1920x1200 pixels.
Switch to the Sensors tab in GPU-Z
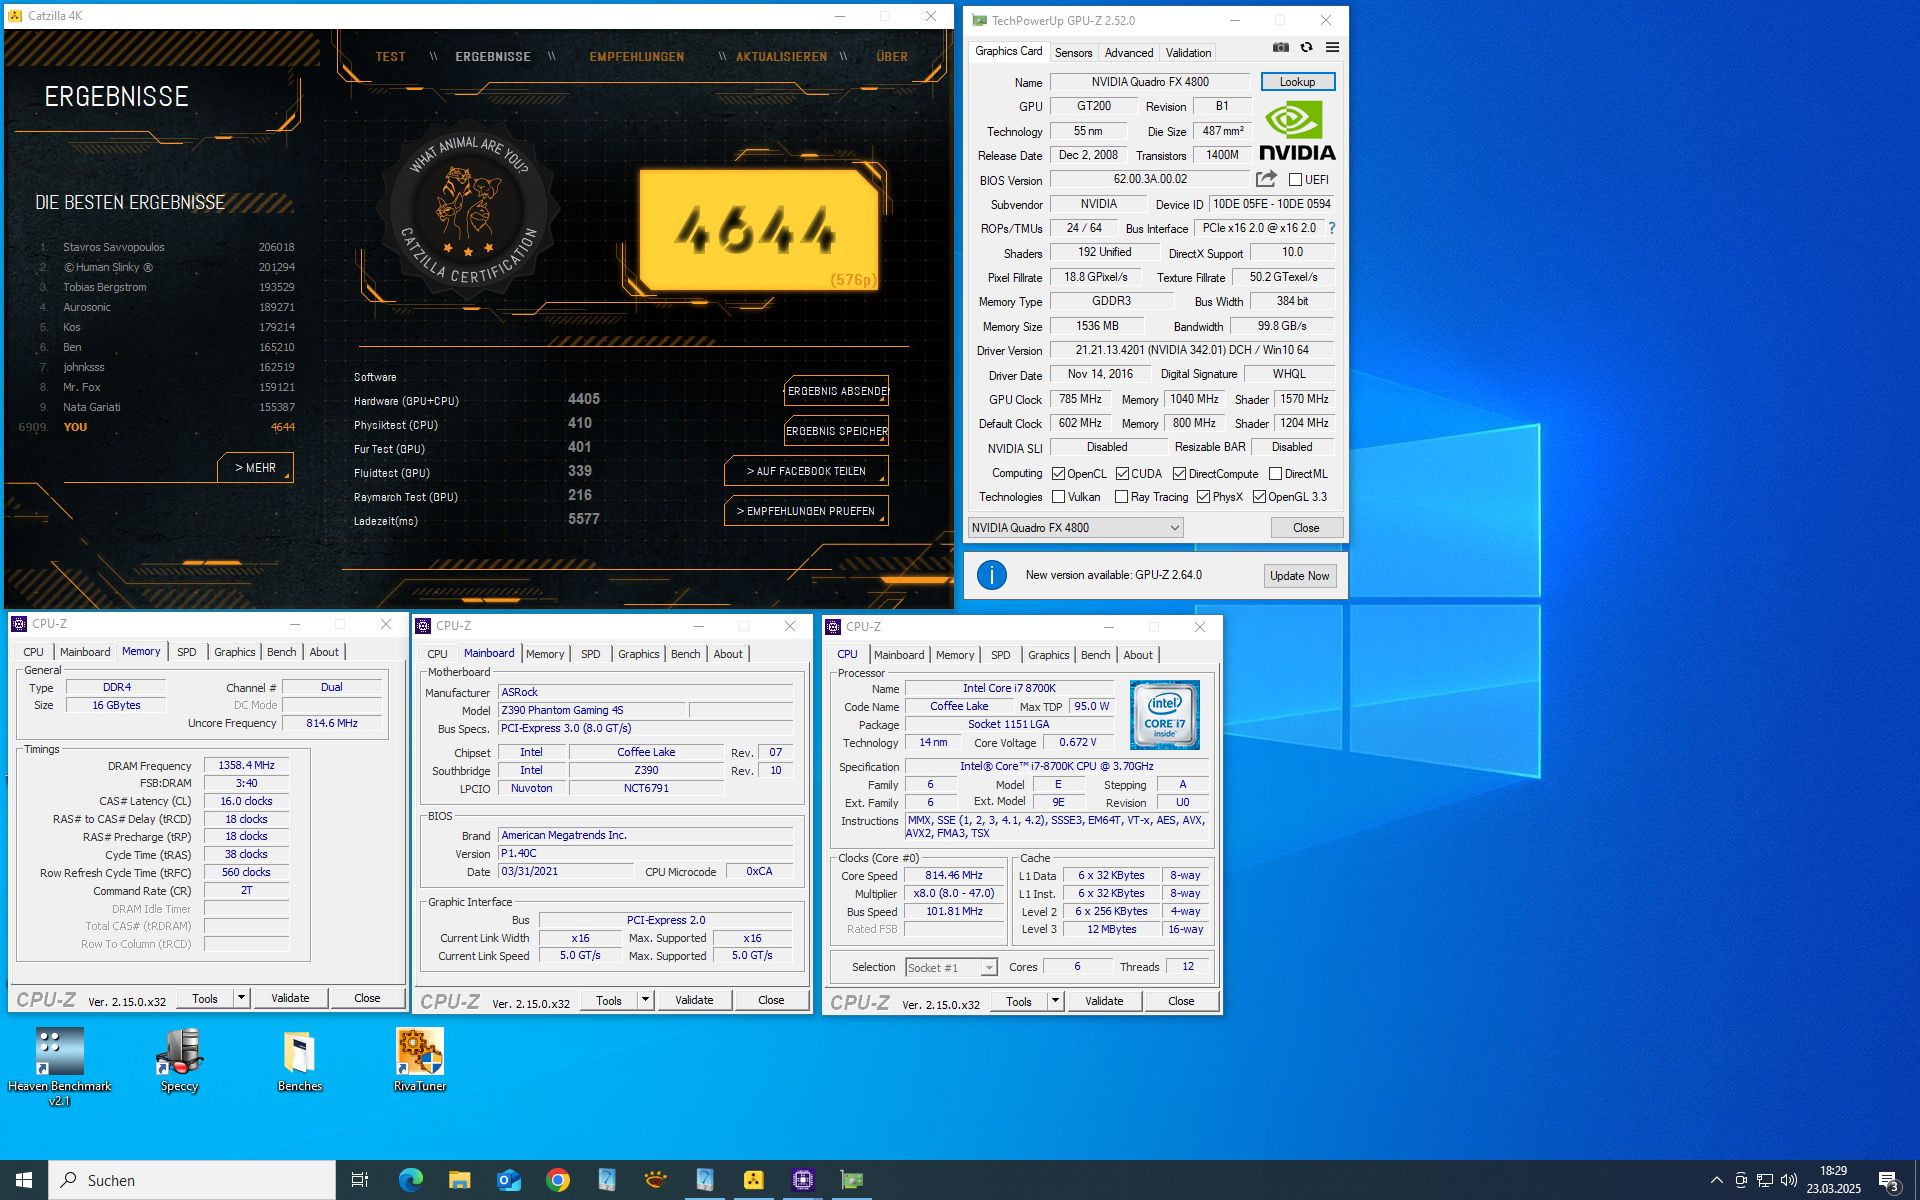pos(1073,52)
